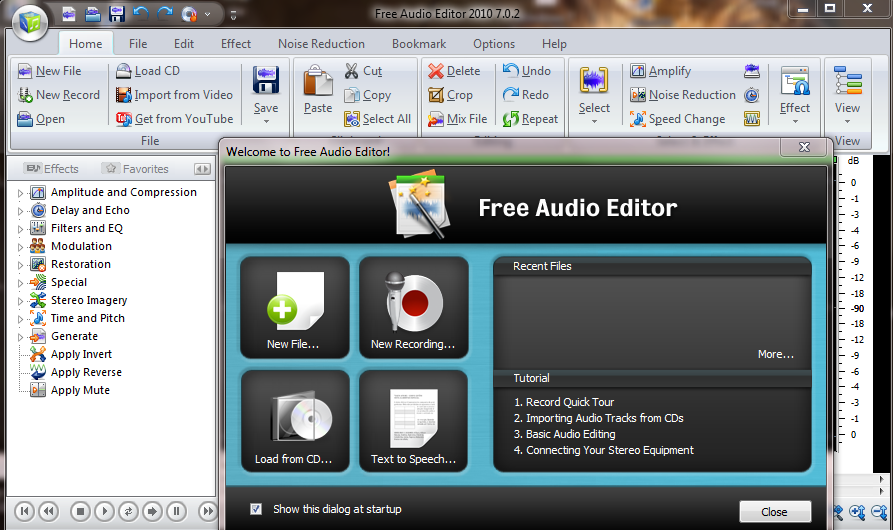
Task: Click Open in the File group
Action: point(41,119)
